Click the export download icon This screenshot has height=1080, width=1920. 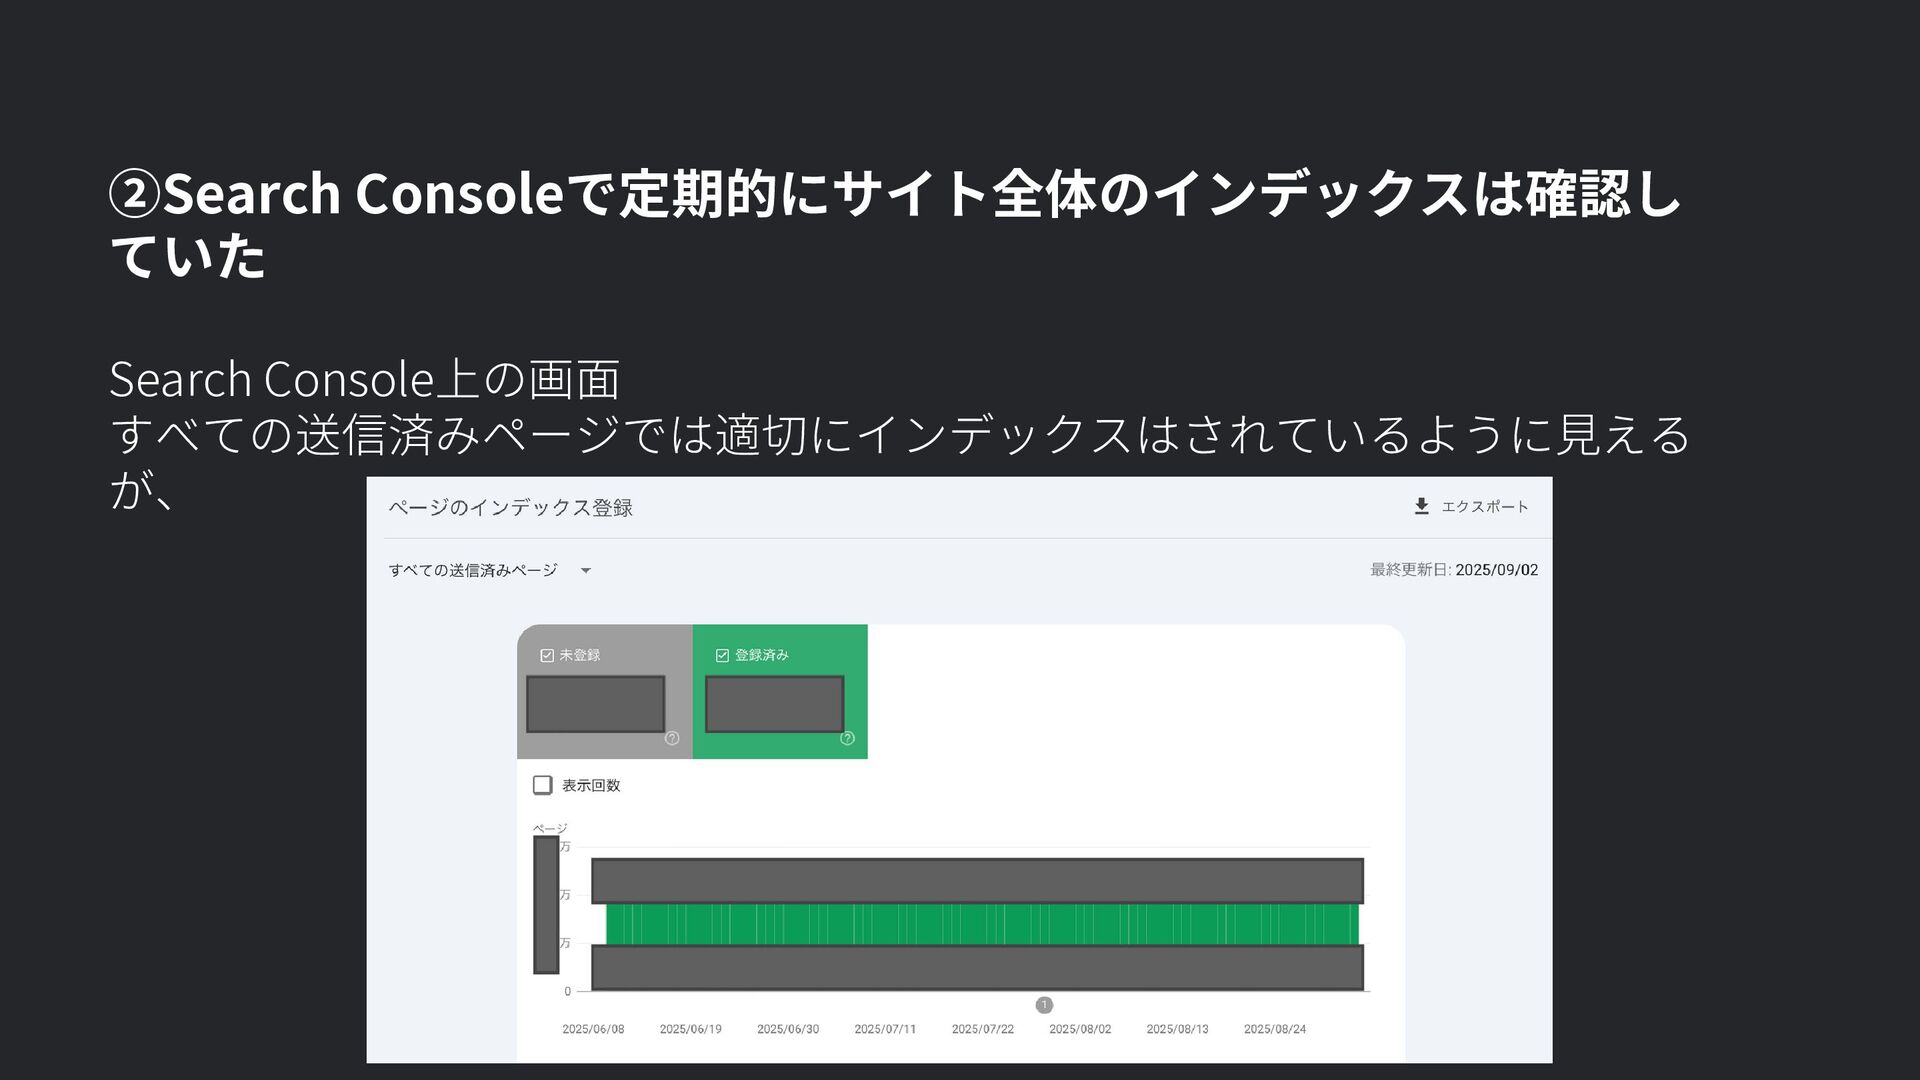[1421, 506]
